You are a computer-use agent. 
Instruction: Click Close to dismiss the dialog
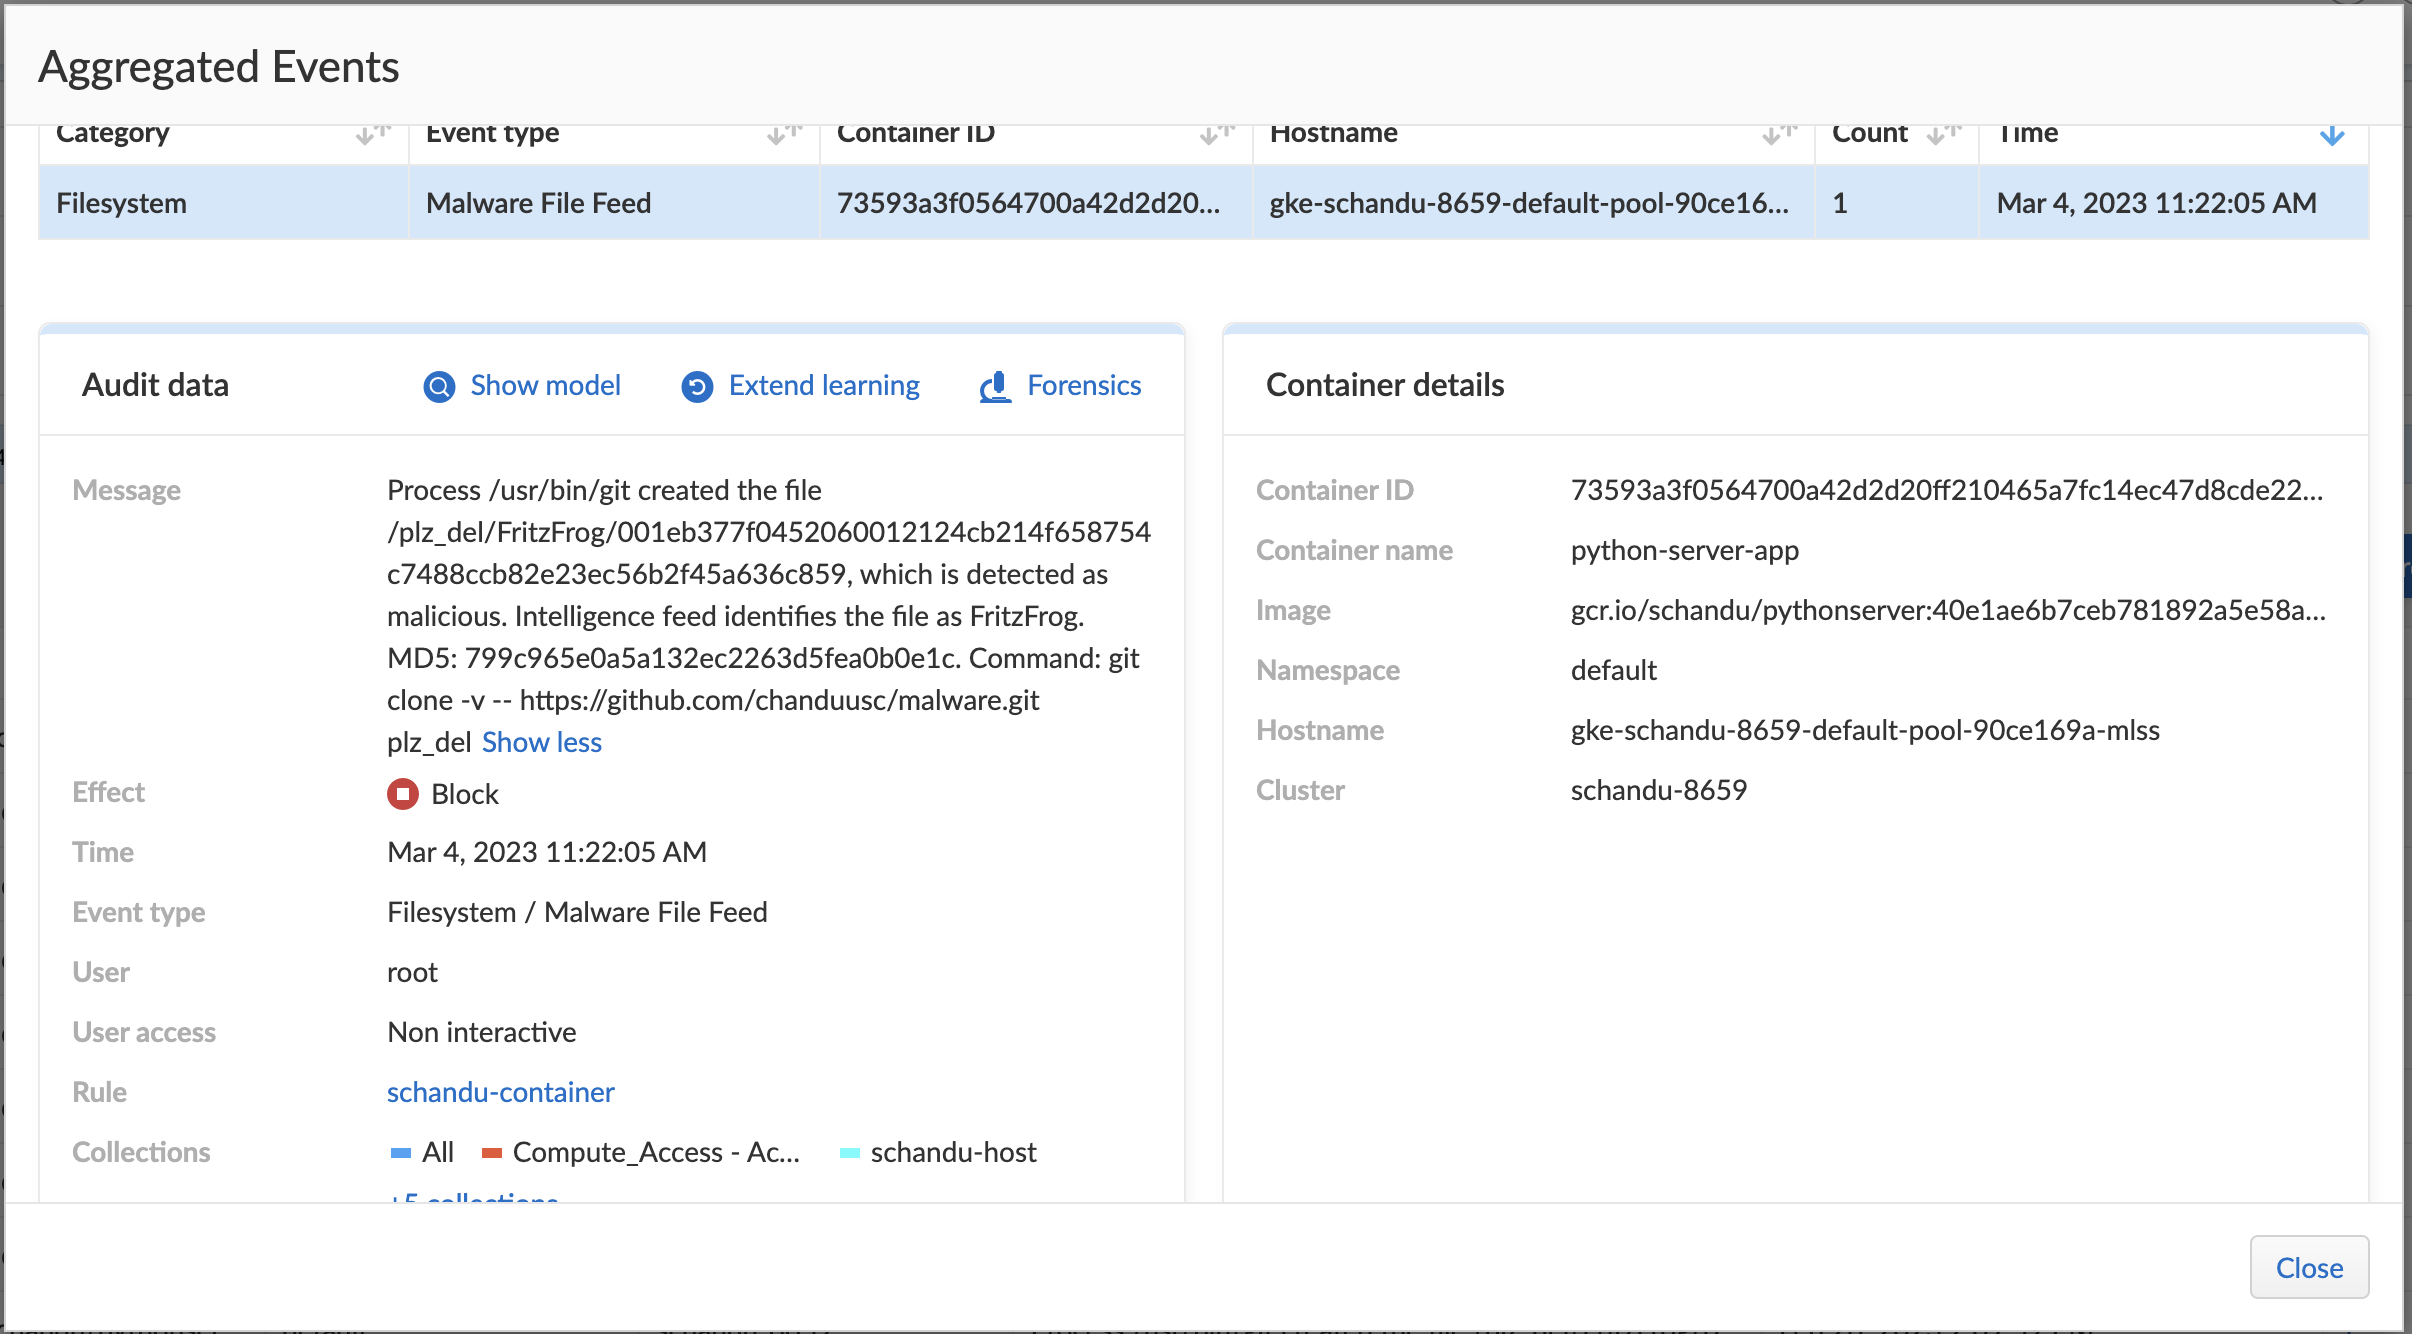tap(2309, 1265)
